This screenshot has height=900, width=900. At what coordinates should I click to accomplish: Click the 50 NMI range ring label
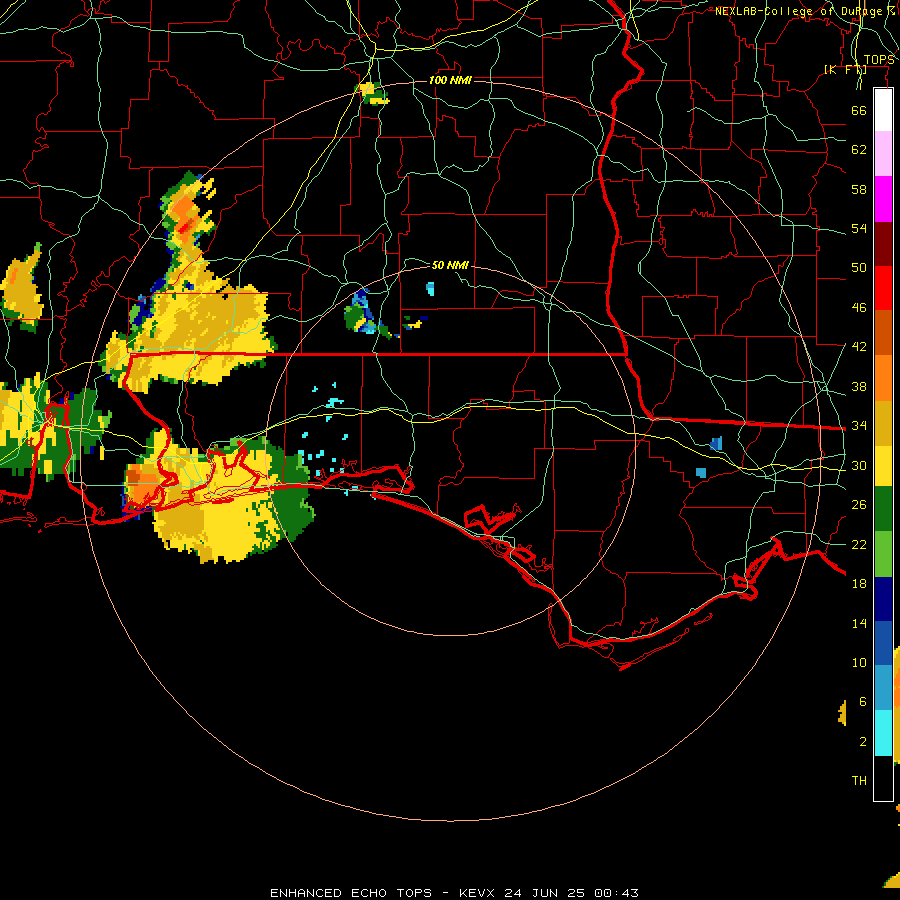[x=450, y=265]
